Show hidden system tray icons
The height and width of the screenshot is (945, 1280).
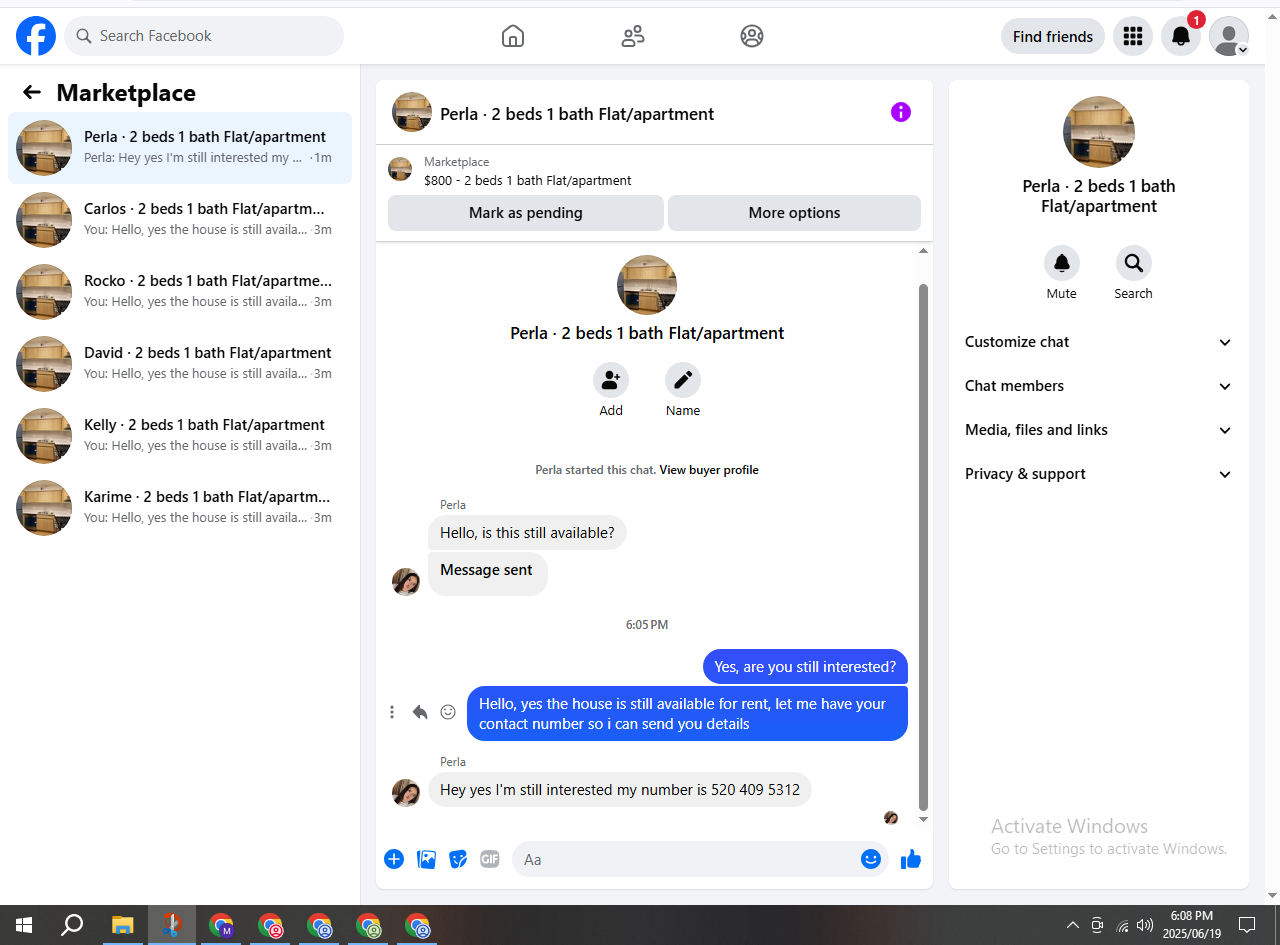1073,925
